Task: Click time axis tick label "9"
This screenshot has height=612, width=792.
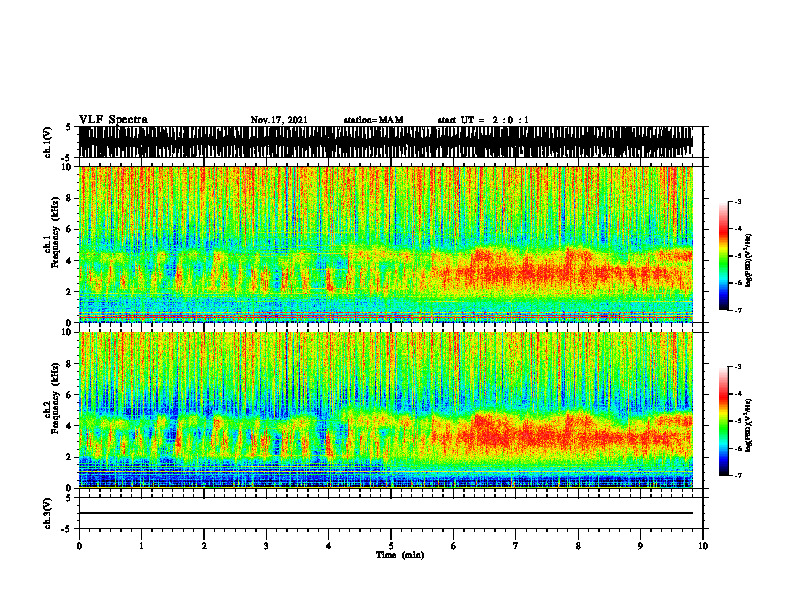Action: (640, 545)
